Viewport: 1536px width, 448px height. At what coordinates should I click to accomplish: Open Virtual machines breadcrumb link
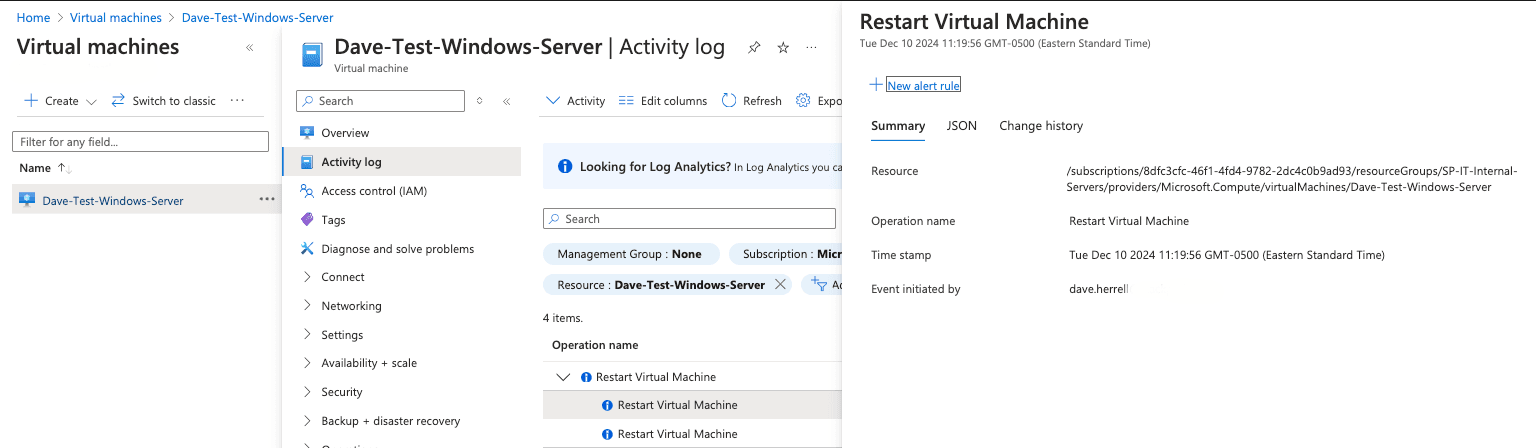tap(115, 18)
